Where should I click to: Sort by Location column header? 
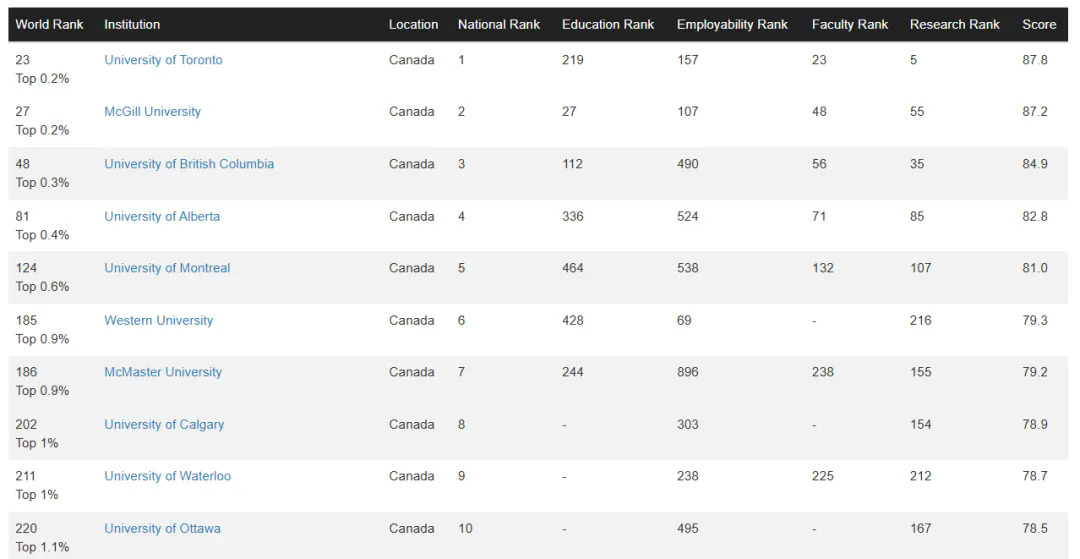413,24
